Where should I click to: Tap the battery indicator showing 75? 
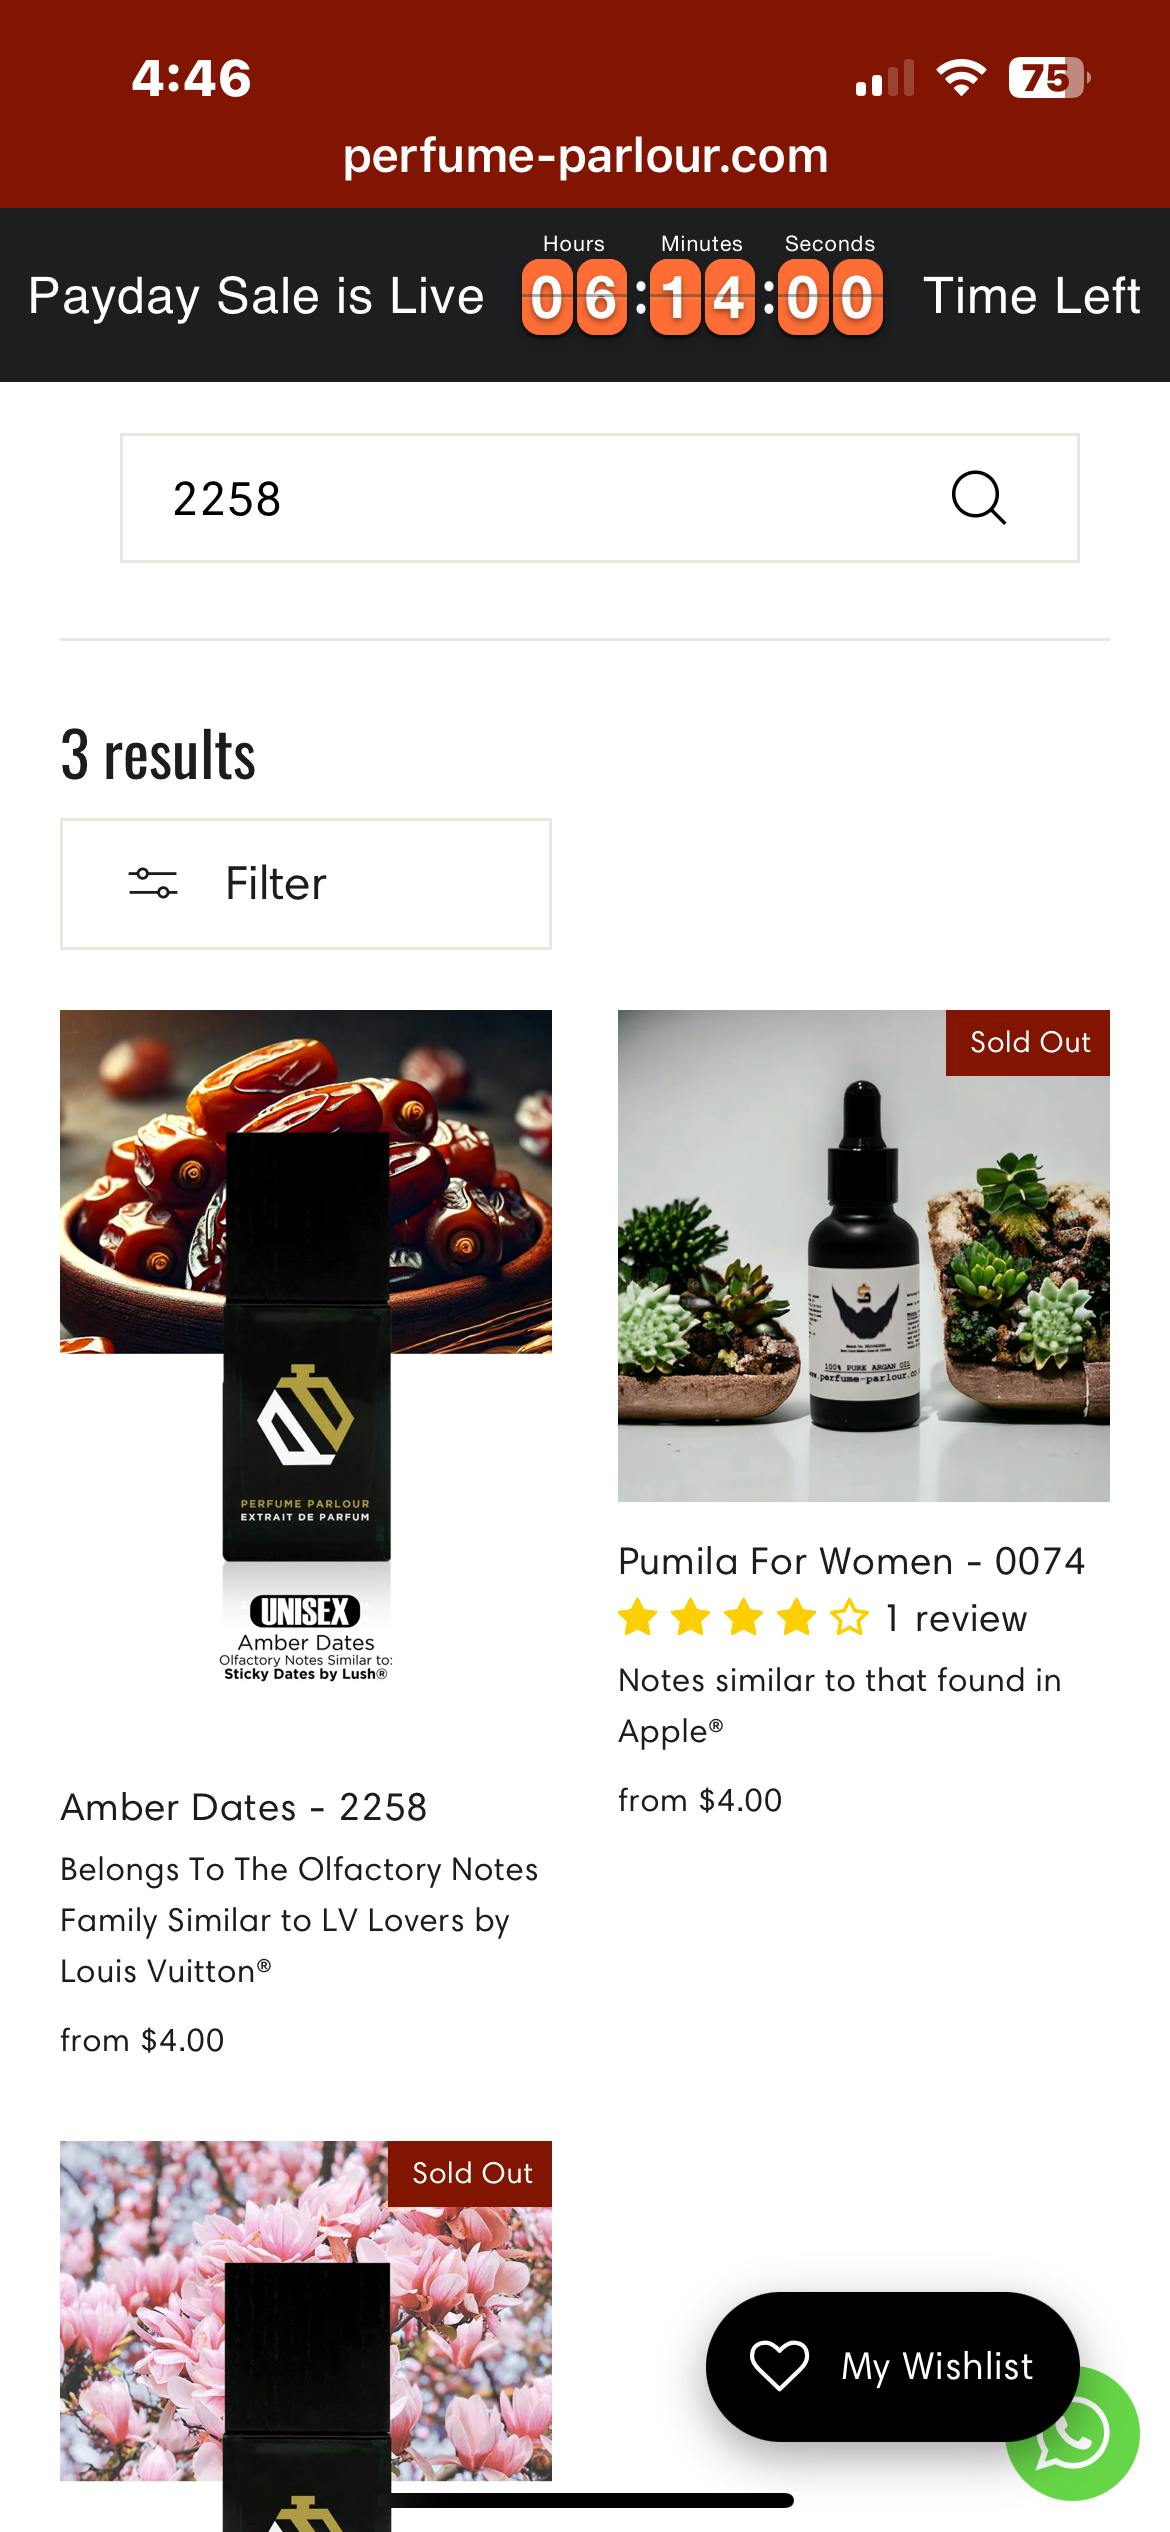(x=1049, y=77)
